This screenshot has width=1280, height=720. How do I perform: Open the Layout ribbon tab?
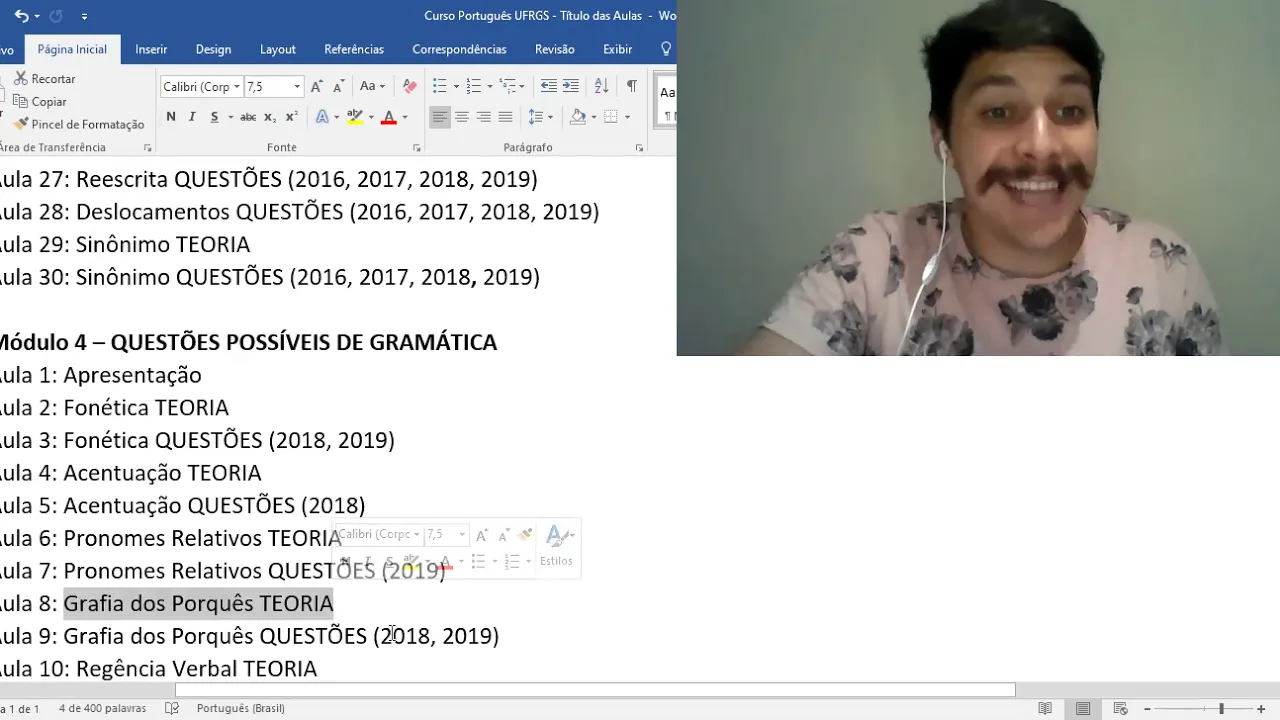coord(278,49)
